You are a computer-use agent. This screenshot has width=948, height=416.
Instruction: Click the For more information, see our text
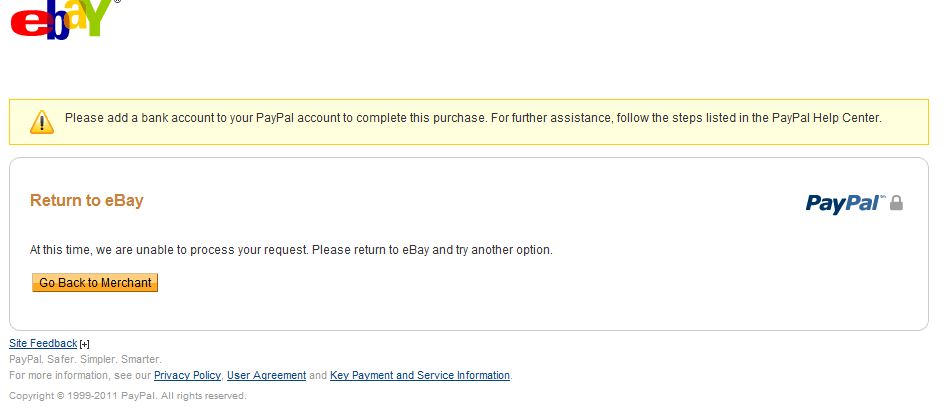coord(80,376)
